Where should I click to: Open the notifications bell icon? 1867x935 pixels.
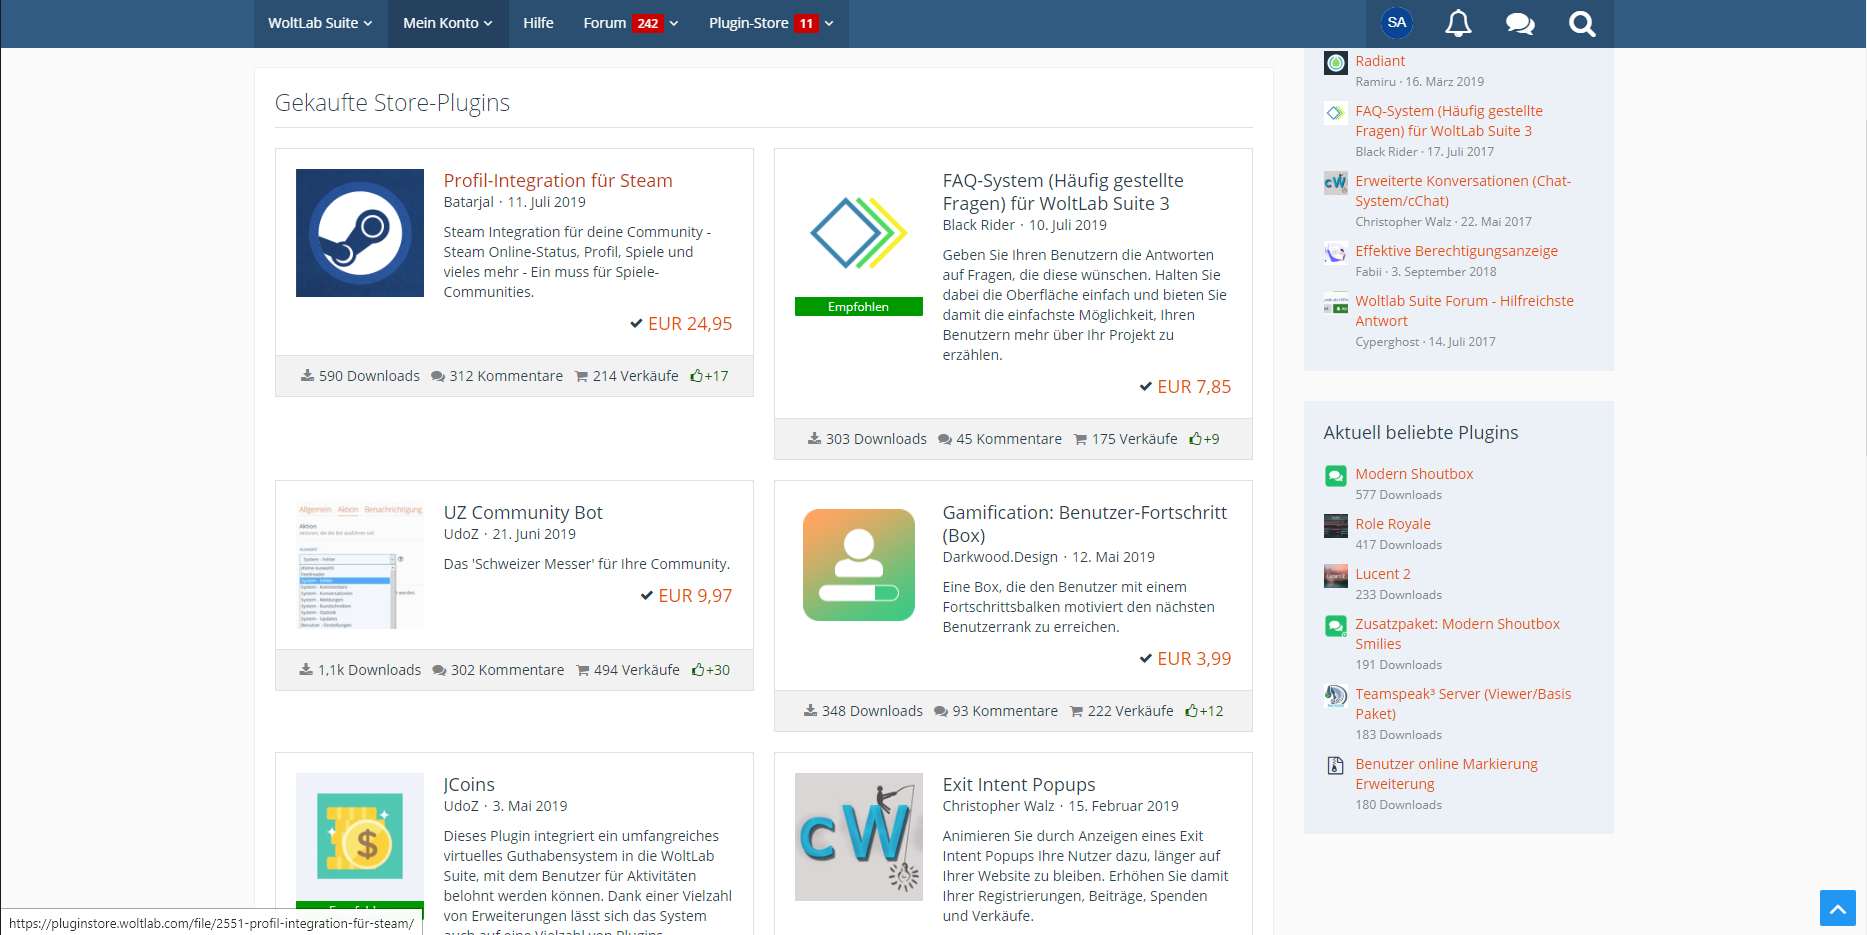coord(1458,23)
